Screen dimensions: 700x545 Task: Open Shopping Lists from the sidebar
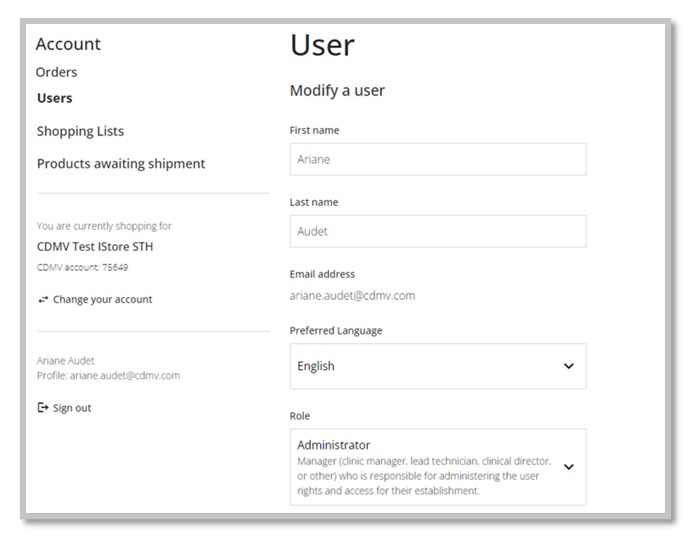pos(80,131)
